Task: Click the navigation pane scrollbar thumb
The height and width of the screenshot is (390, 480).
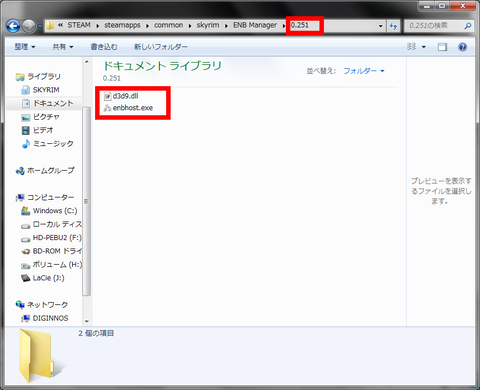Action: 86,201
